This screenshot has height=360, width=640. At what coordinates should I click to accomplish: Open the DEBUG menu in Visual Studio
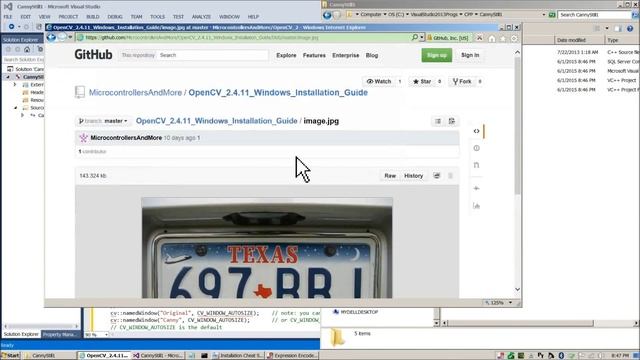[115, 17]
